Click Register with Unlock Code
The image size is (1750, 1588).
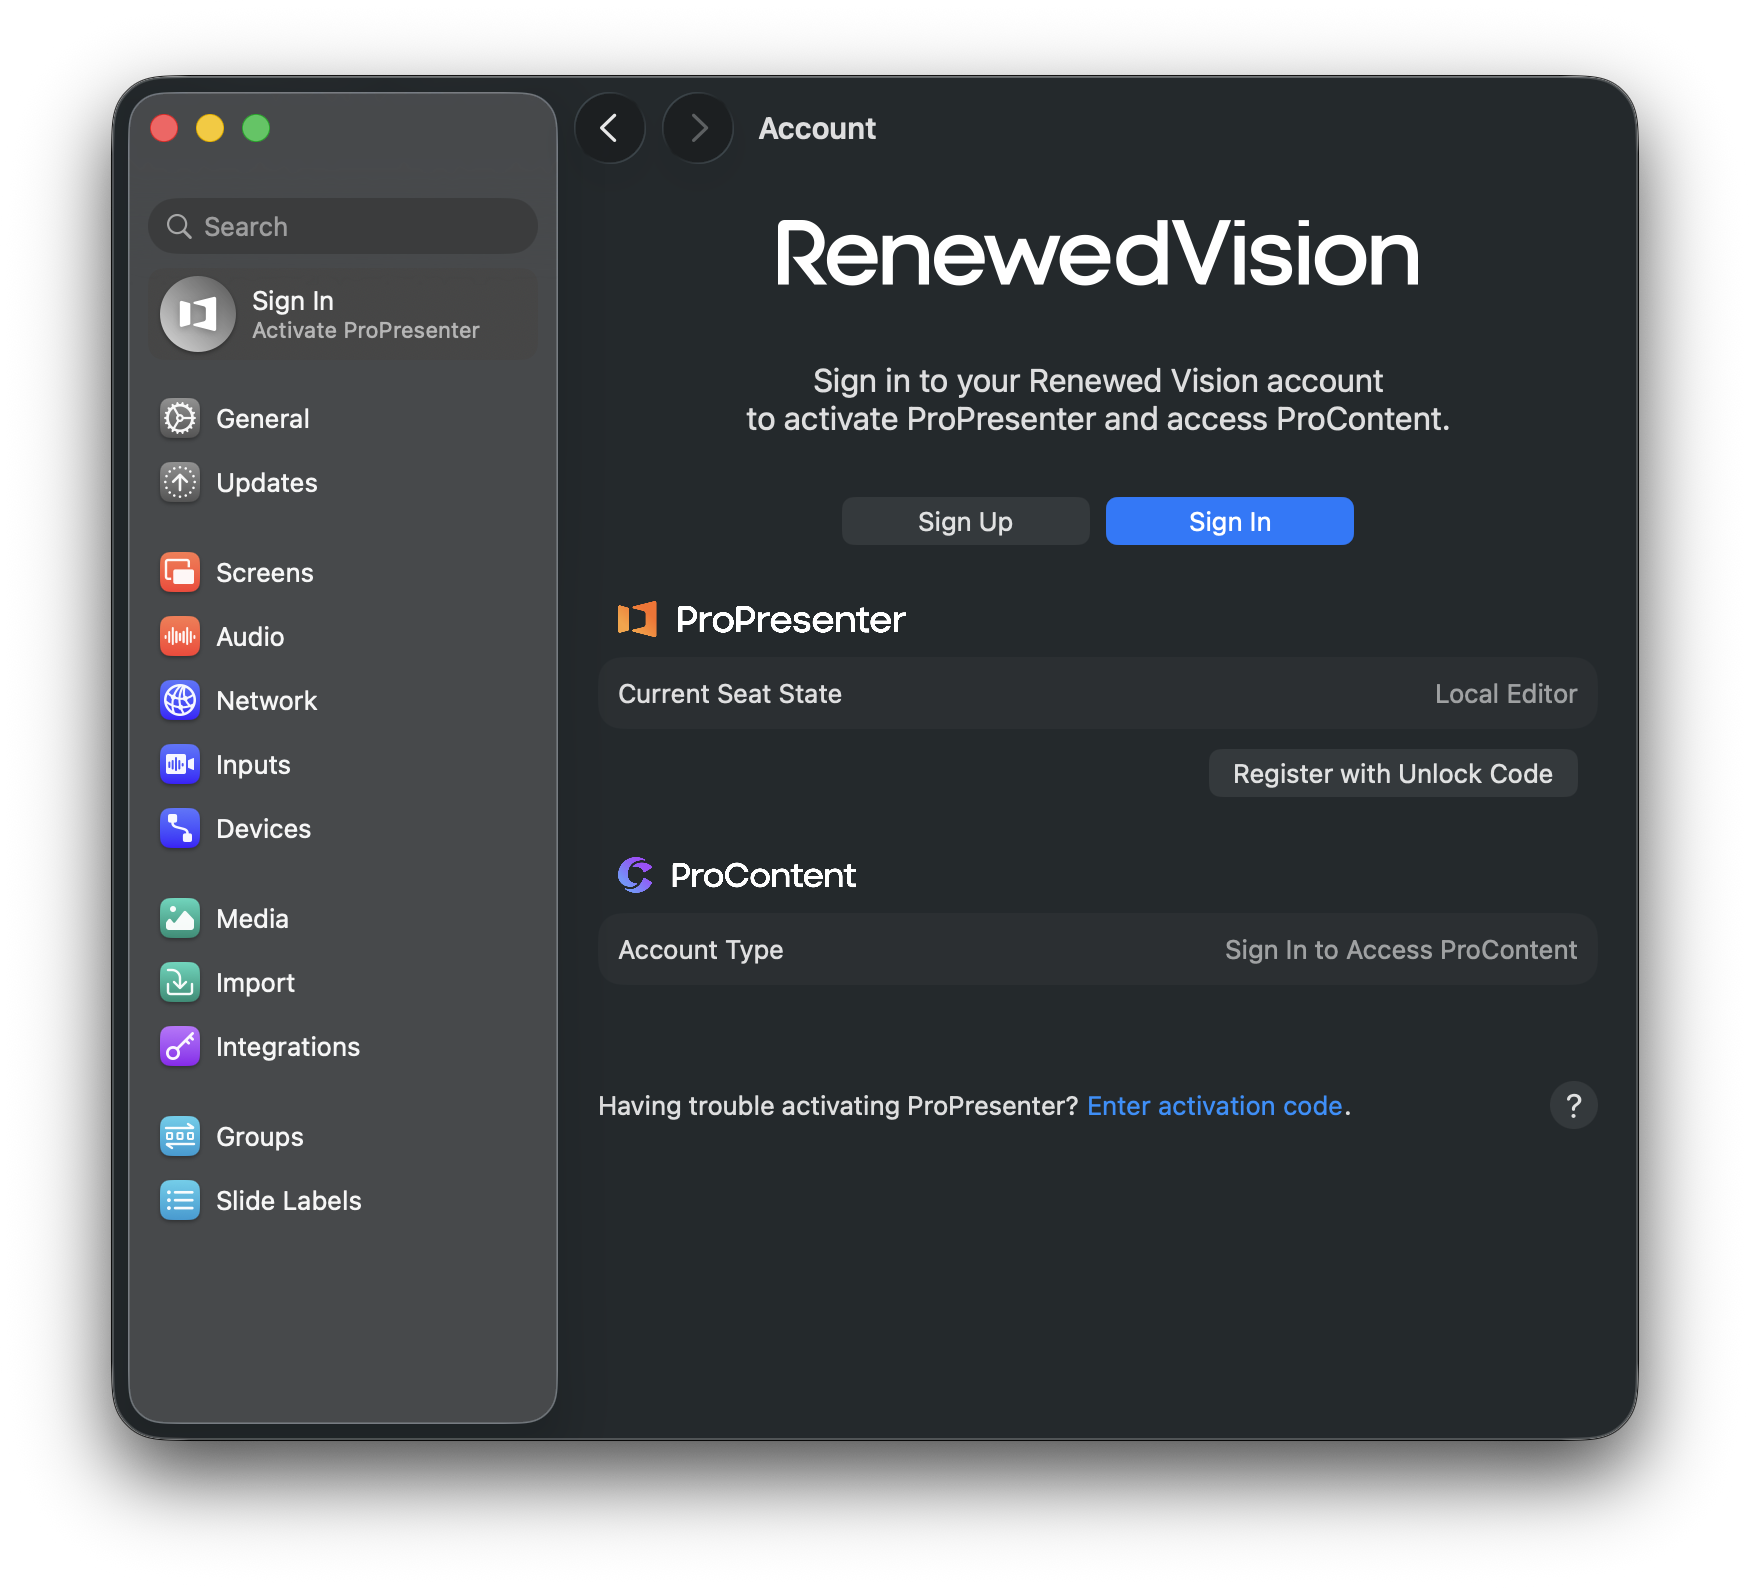tap(1392, 773)
